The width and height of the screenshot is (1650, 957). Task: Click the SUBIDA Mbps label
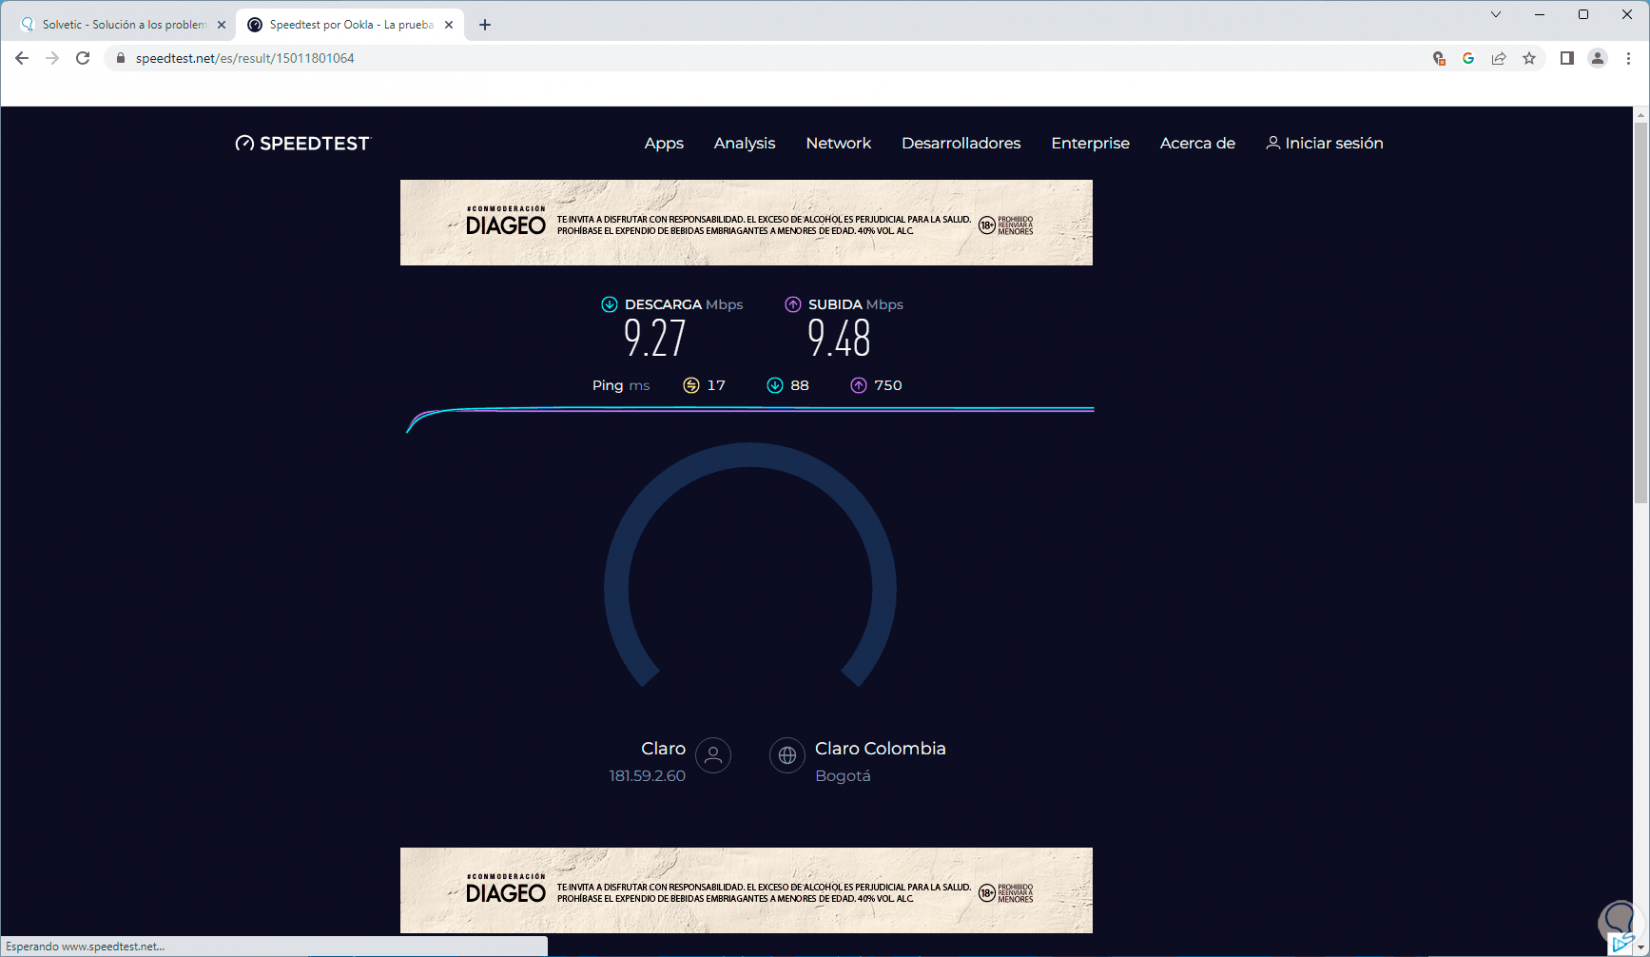tap(856, 304)
